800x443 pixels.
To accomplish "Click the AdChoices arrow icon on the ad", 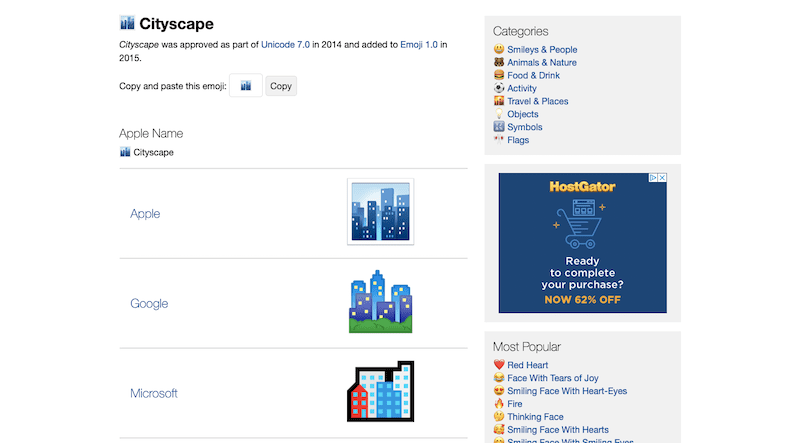I will tap(653, 178).
